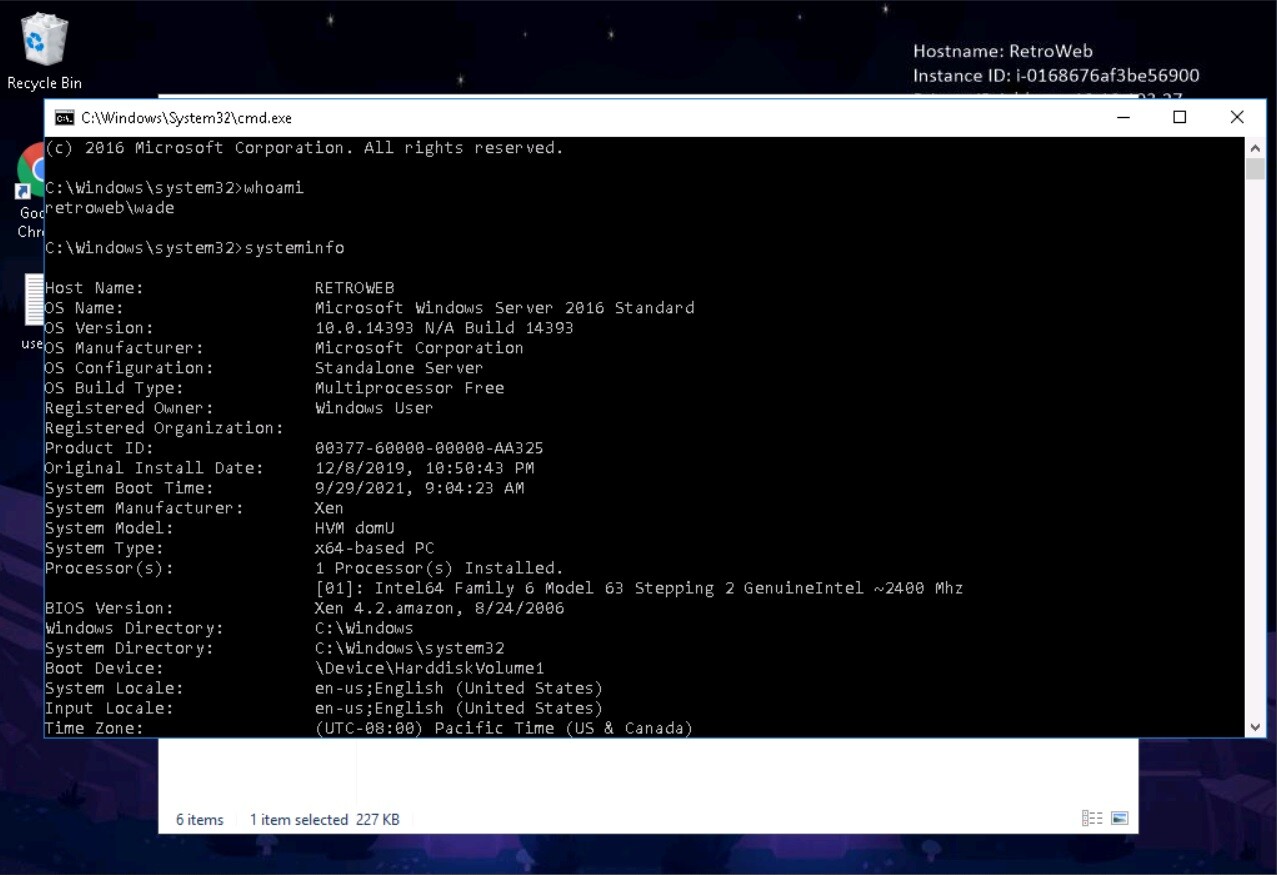Click the Hostname: RetroWeb desktop text
The image size is (1277, 875).
1002,51
